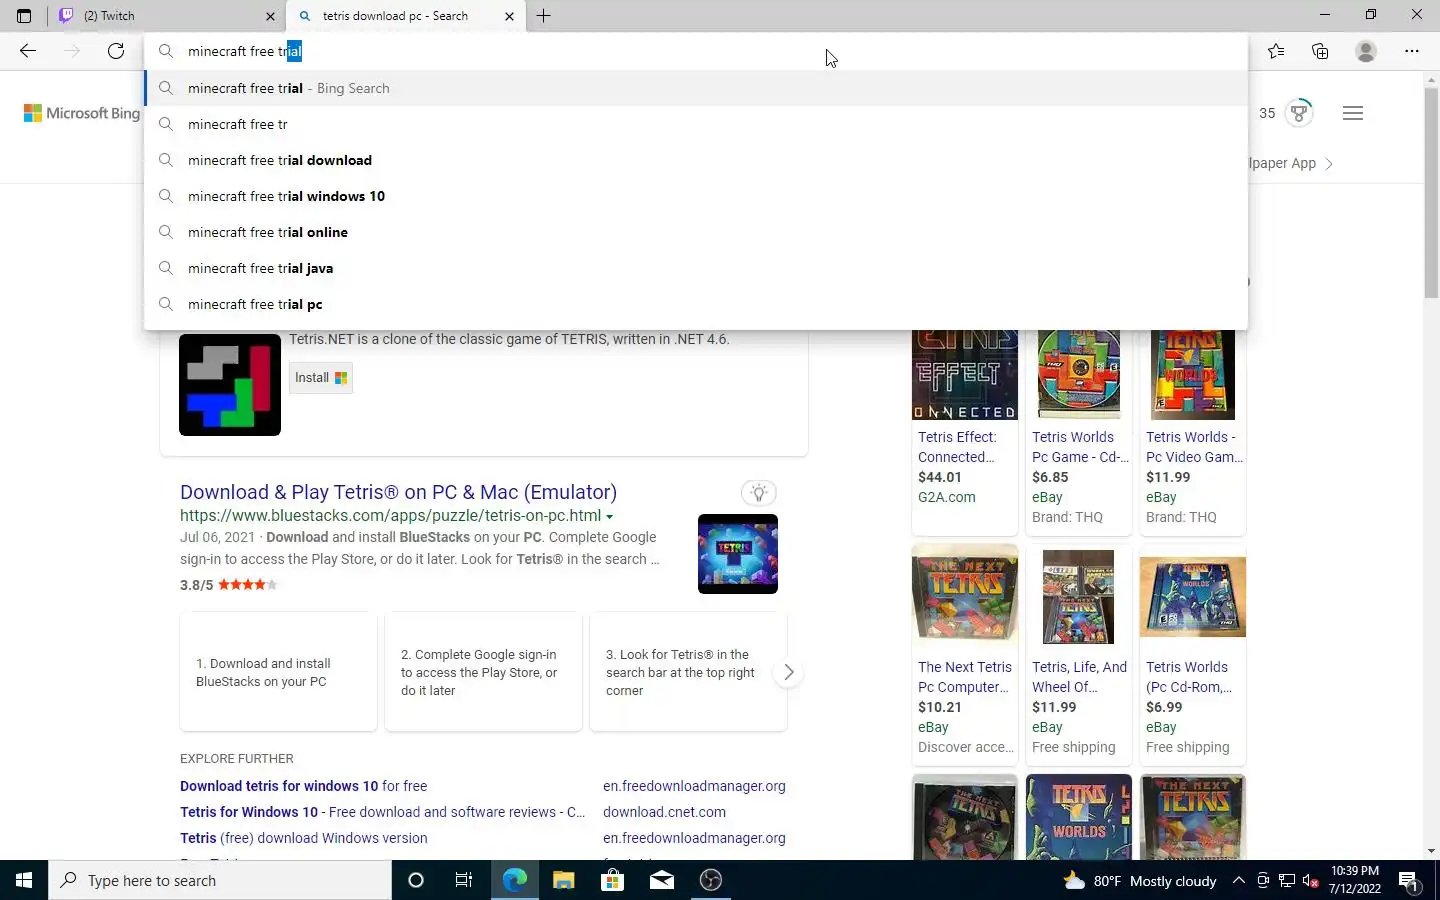Click The Next Tetris product image
The height and width of the screenshot is (900, 1440).
point(965,598)
